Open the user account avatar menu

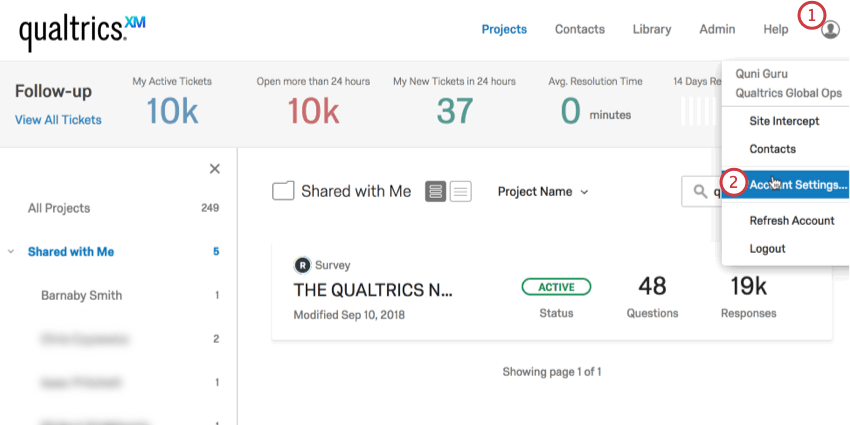click(830, 30)
